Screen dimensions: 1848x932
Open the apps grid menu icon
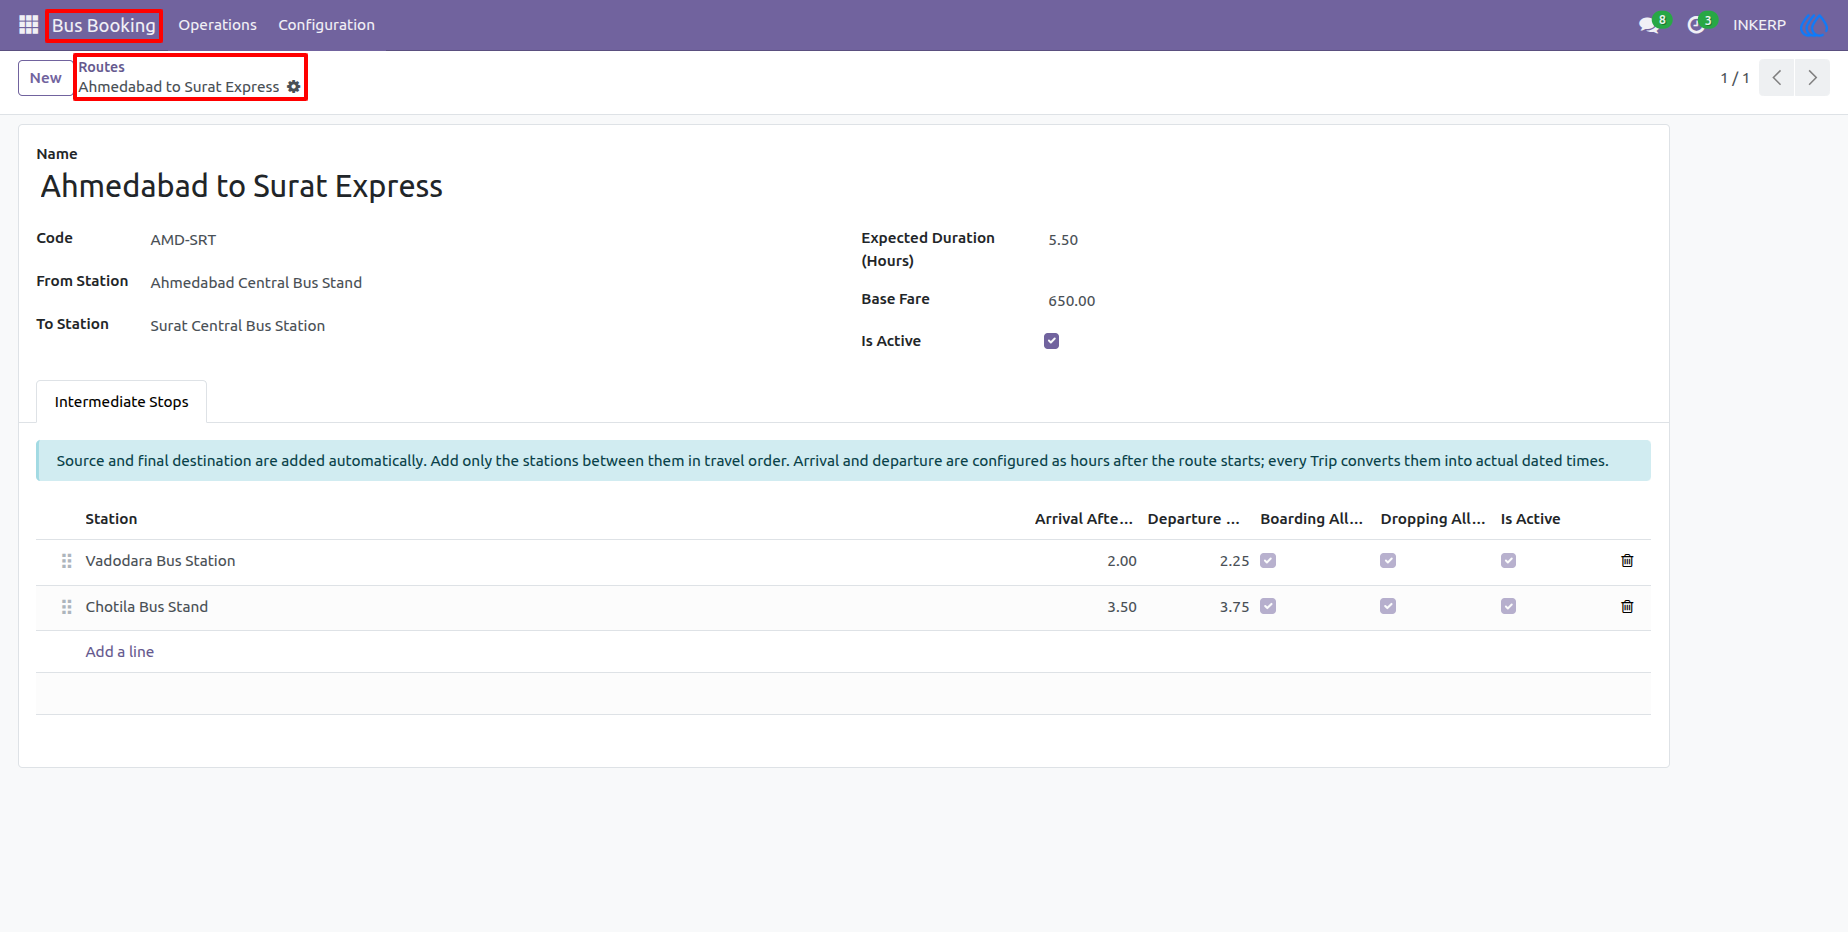28,25
